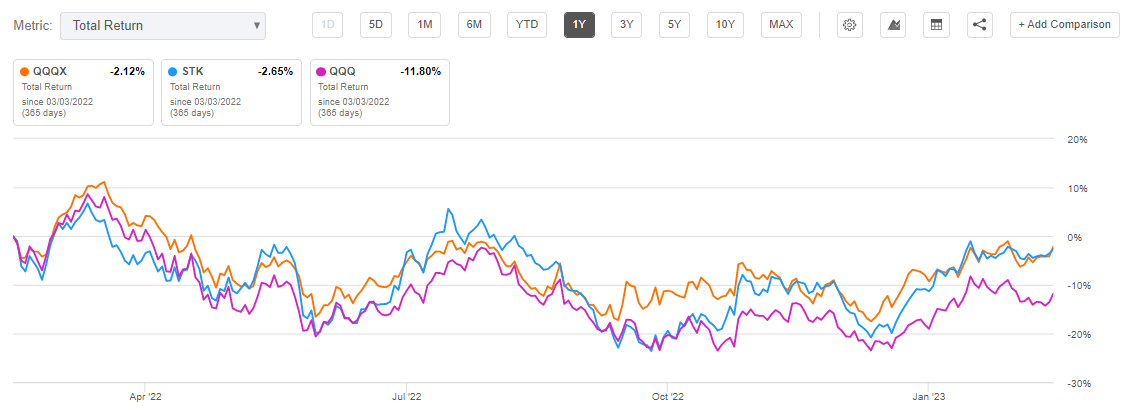Switch to the YTD range
Viewport: 1125px width, 407px height.
527,25
